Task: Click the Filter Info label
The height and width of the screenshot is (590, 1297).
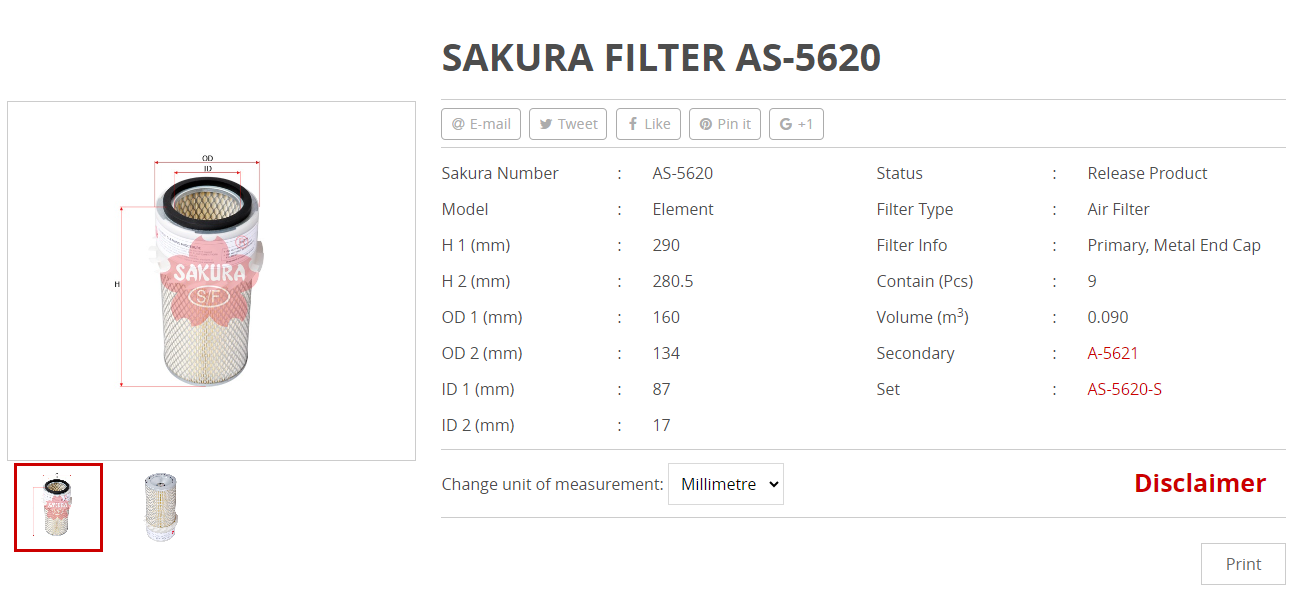Action: point(912,245)
